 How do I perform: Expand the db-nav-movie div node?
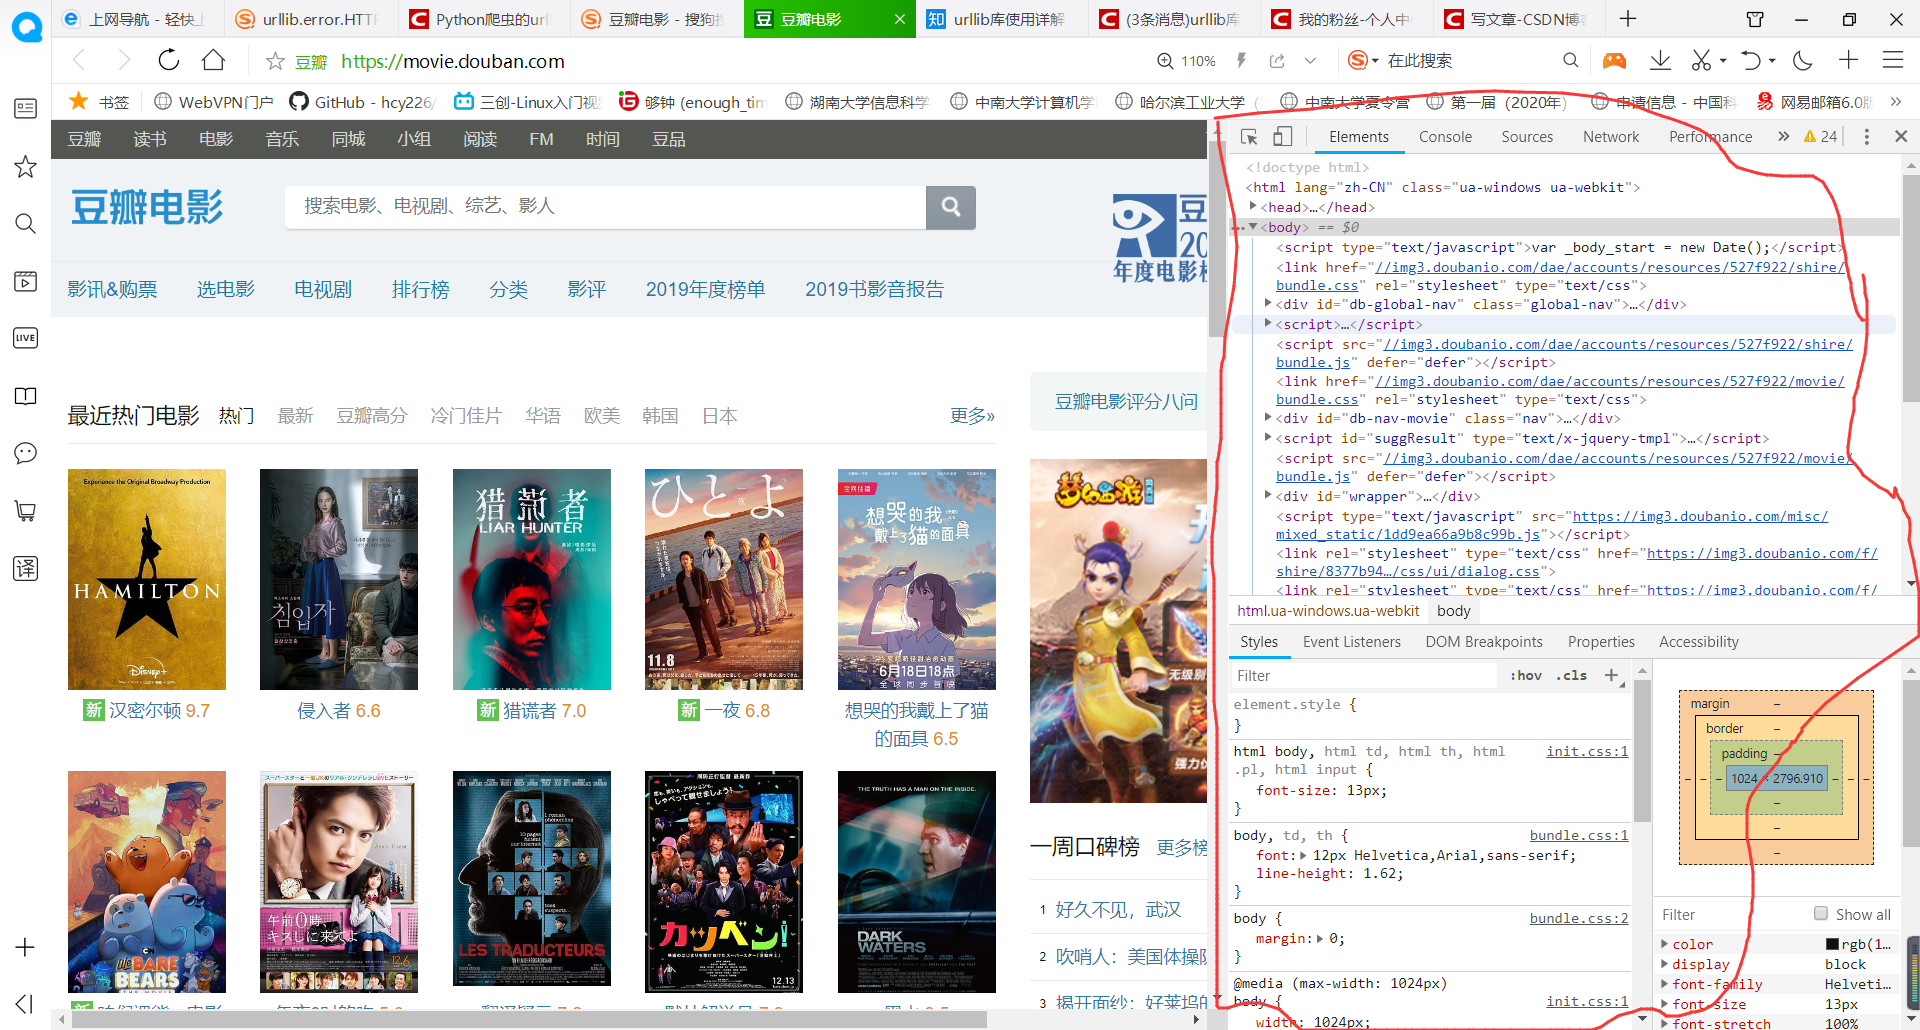[1268, 417]
